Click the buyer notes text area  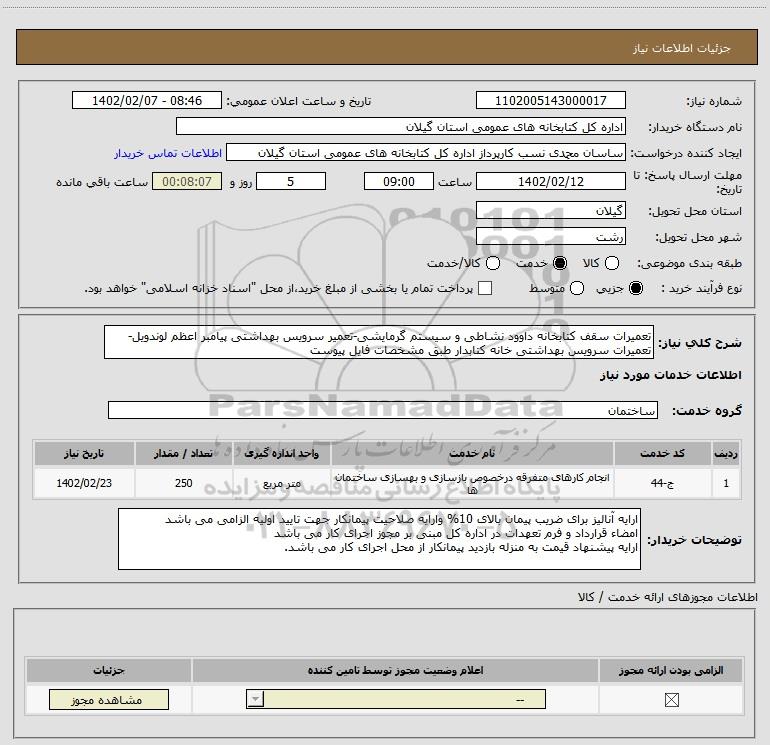click(x=379, y=539)
